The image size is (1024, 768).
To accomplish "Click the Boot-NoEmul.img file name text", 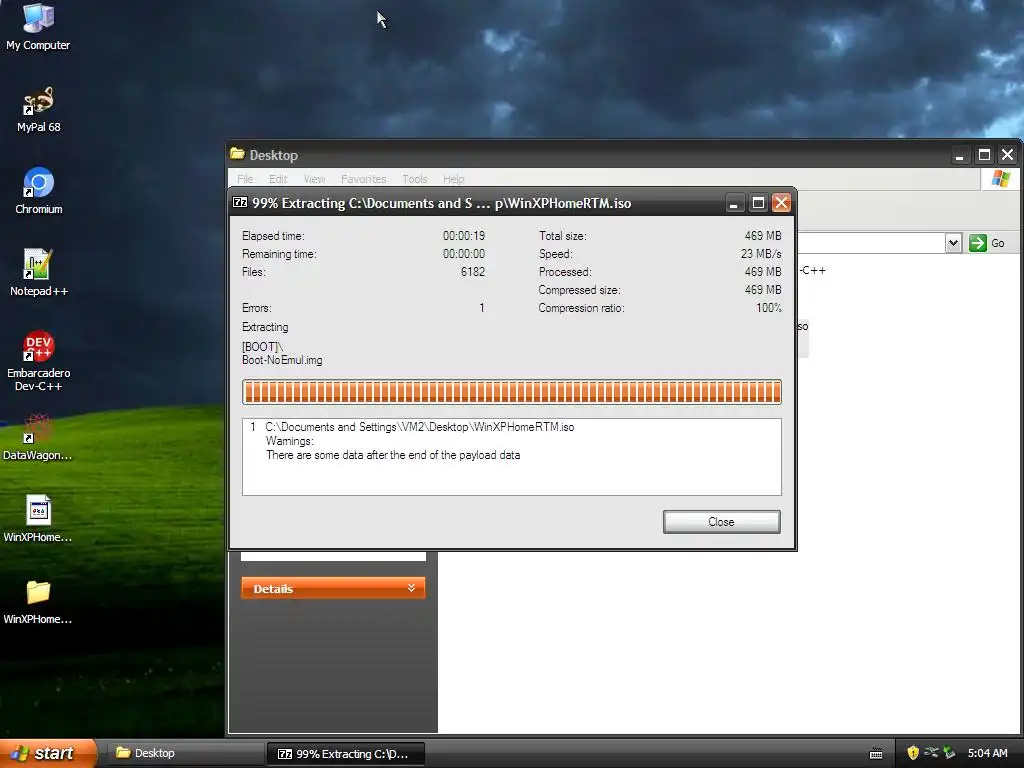I will 282,360.
